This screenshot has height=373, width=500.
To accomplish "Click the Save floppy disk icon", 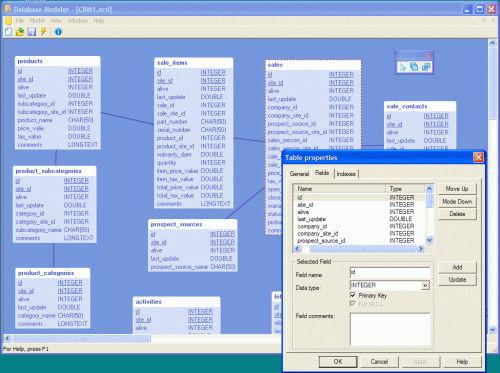I will point(32,32).
